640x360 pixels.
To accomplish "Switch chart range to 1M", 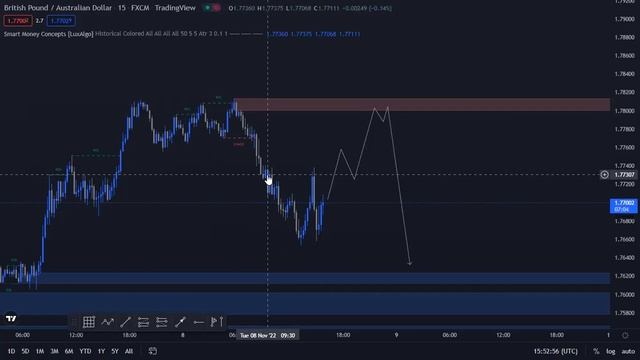I will pyautogui.click(x=40, y=351).
